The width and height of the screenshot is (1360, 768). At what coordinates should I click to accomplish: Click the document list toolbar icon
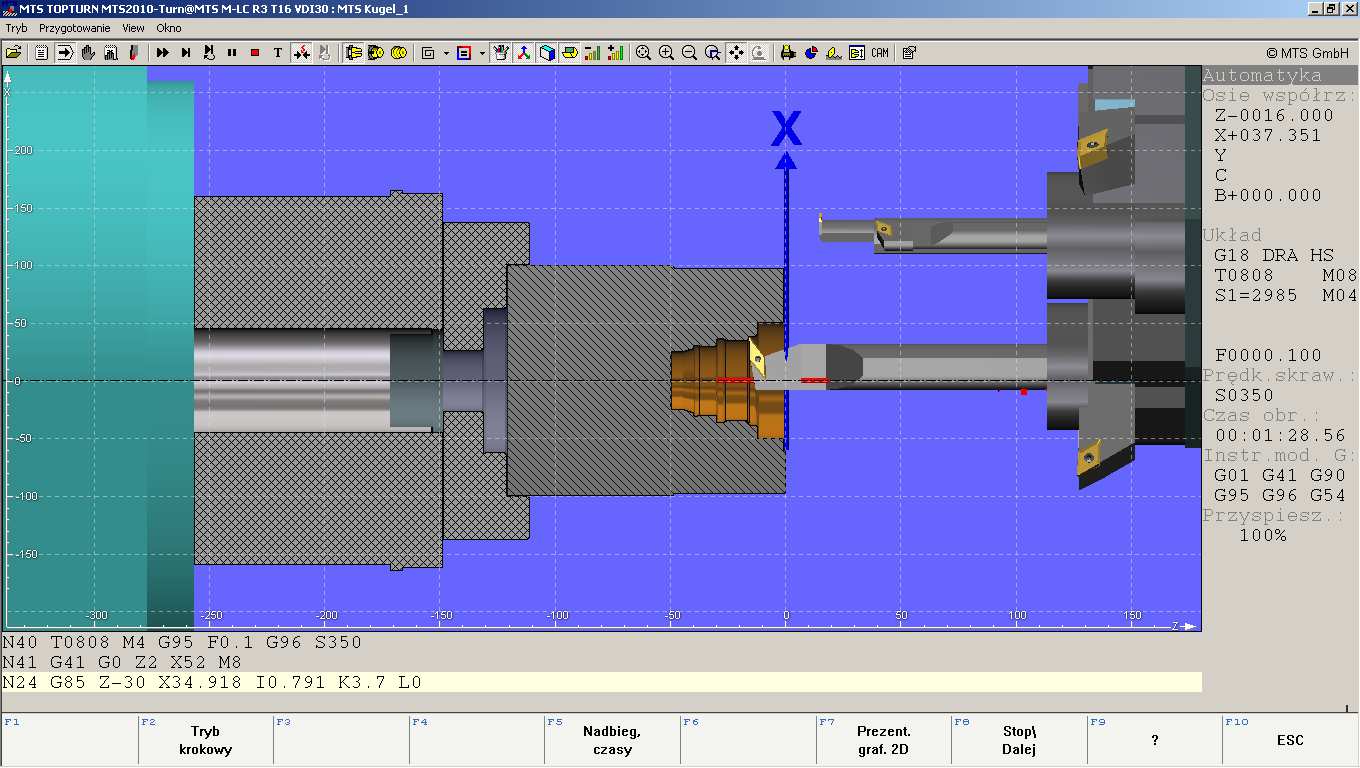pyautogui.click(x=41, y=52)
